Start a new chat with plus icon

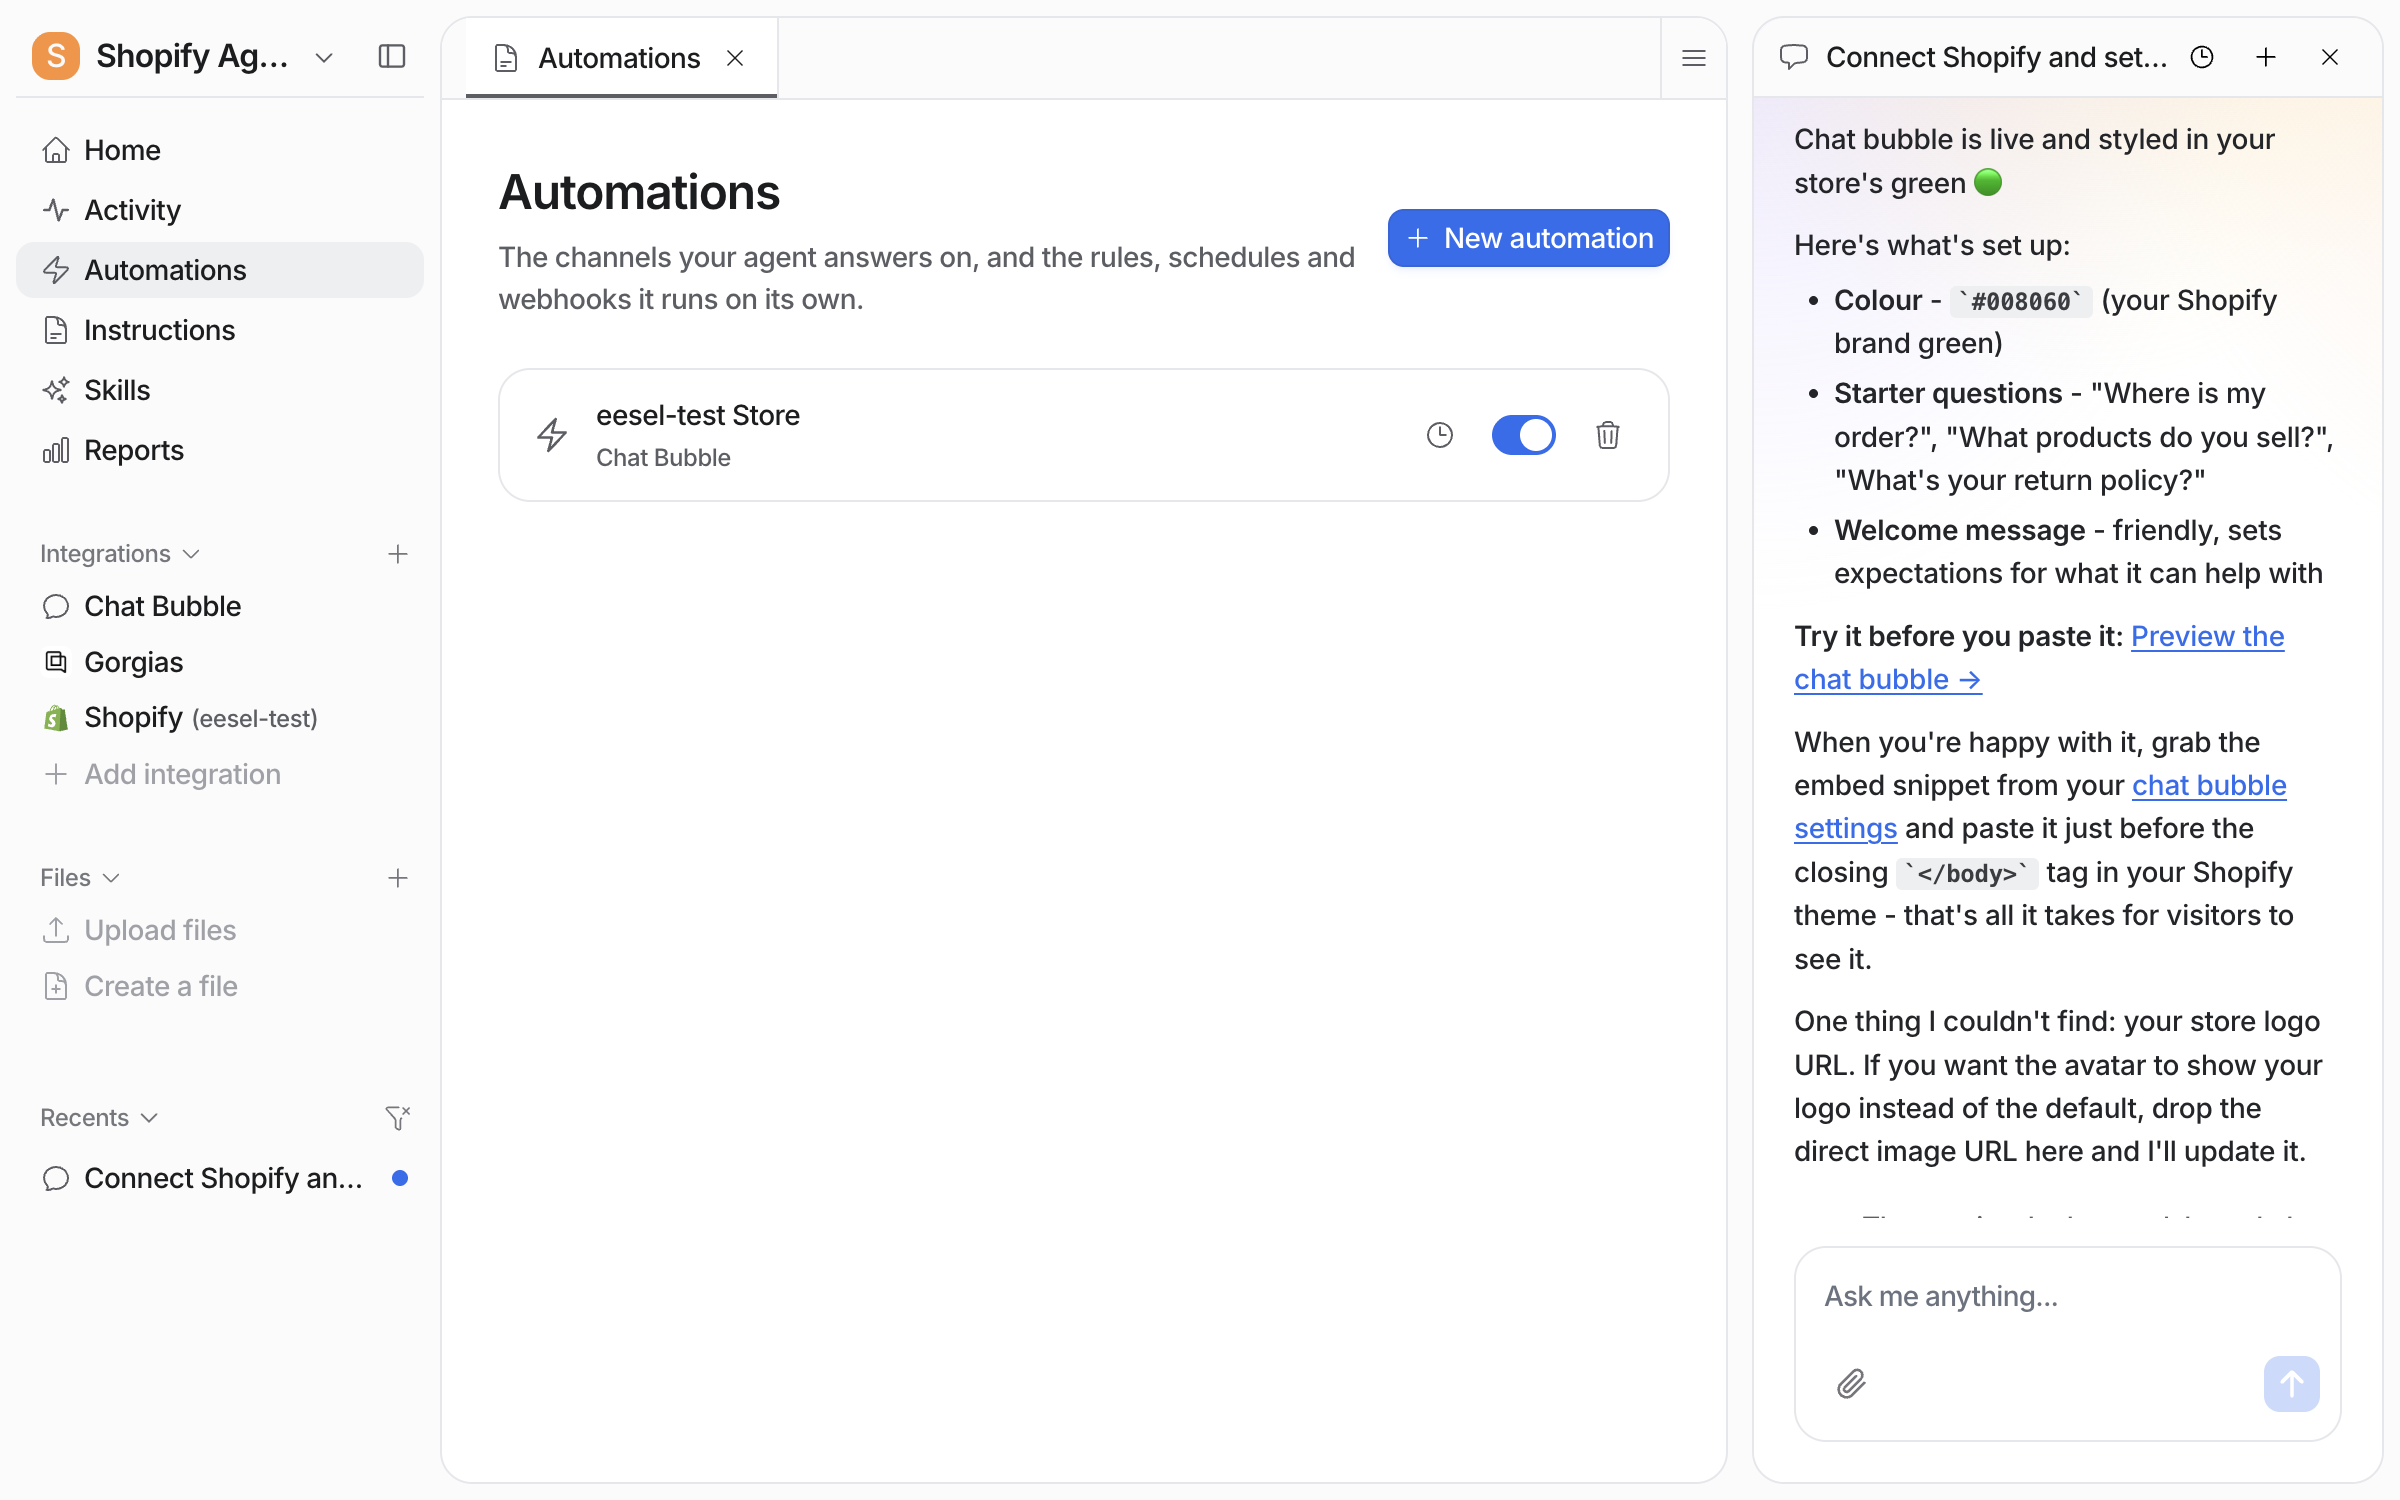(2266, 57)
